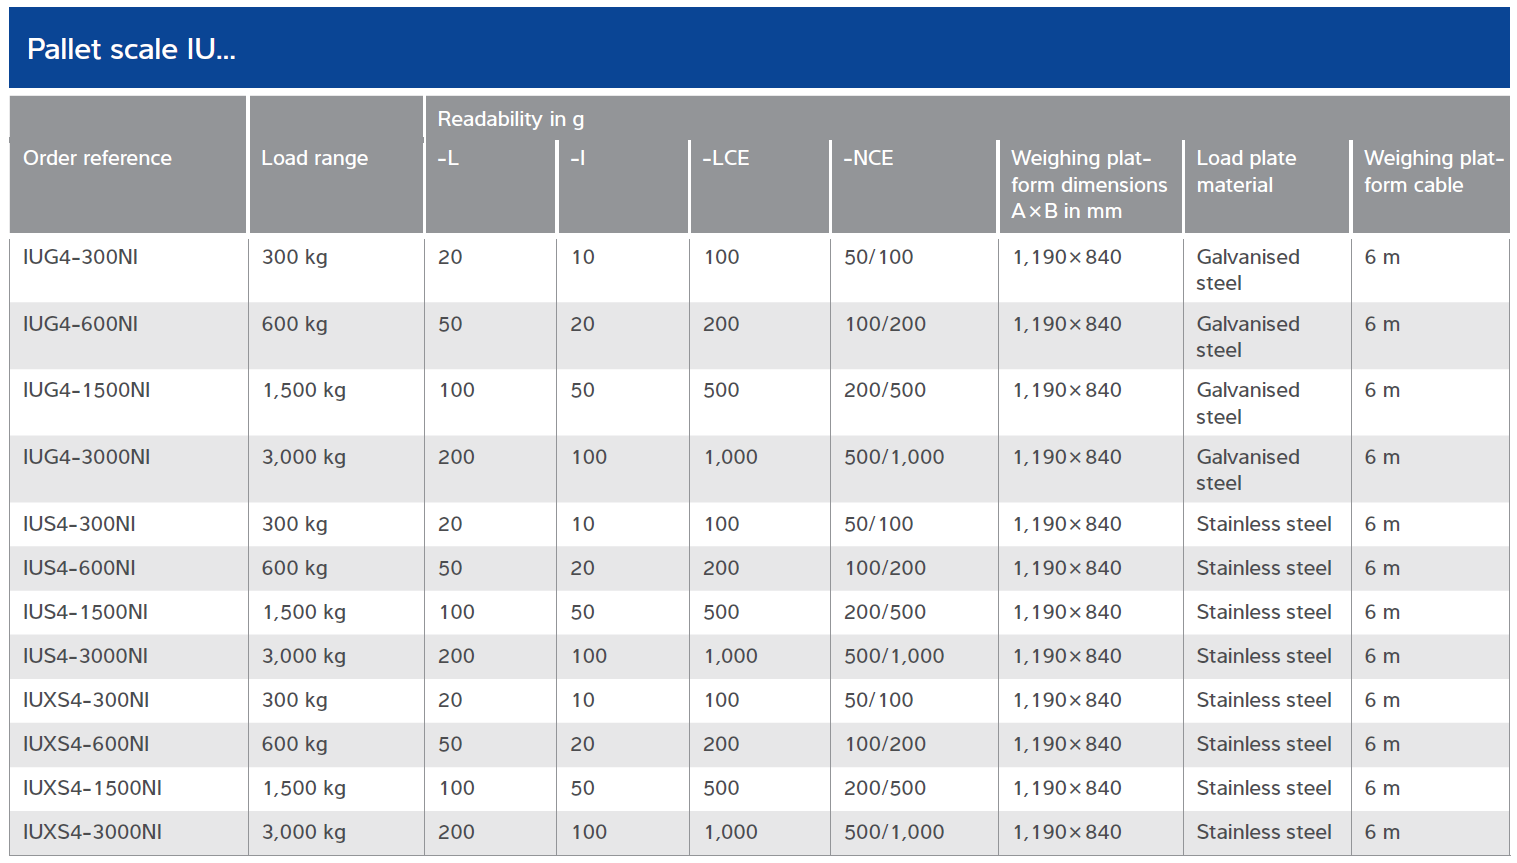Click the '1,500 kg' load range for IUXS4-1500NI
Screen dimensions: 1517x863
coord(304,788)
